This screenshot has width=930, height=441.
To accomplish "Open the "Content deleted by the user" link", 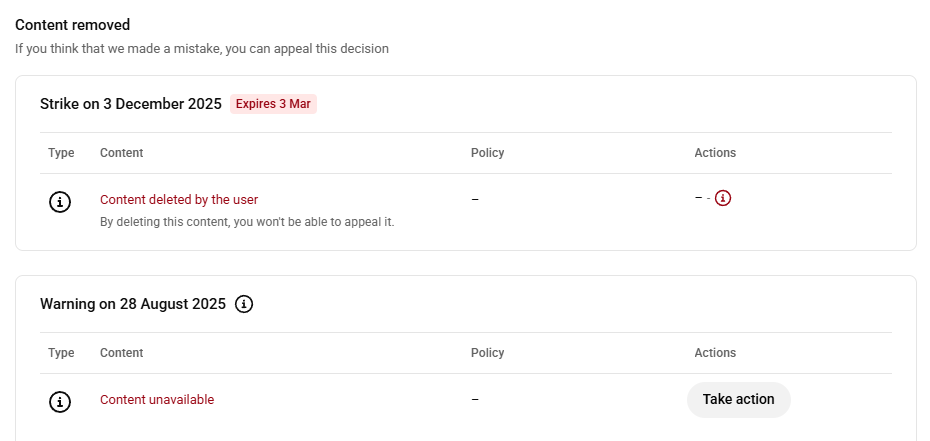I will tap(179, 200).
